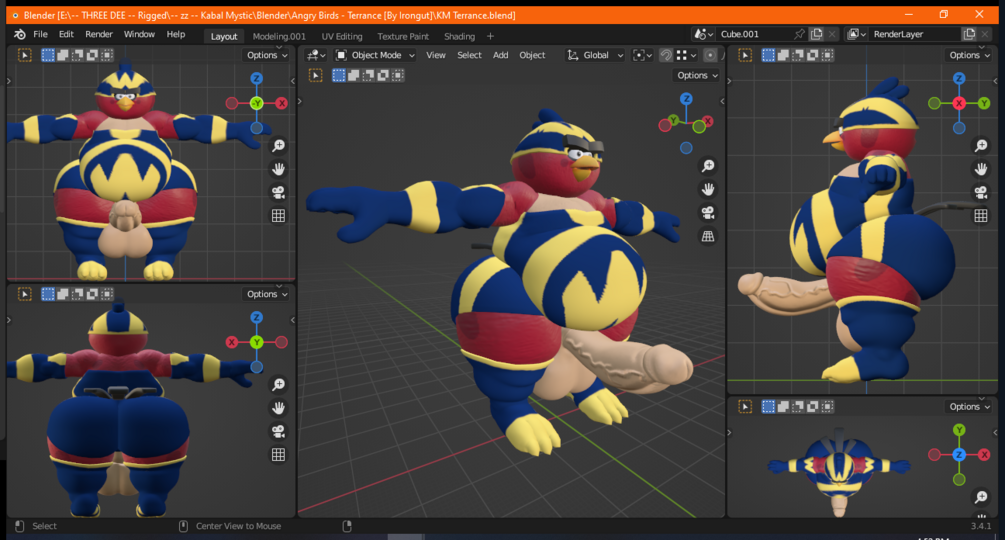Click the new scene icon next to Cube.001

point(817,34)
